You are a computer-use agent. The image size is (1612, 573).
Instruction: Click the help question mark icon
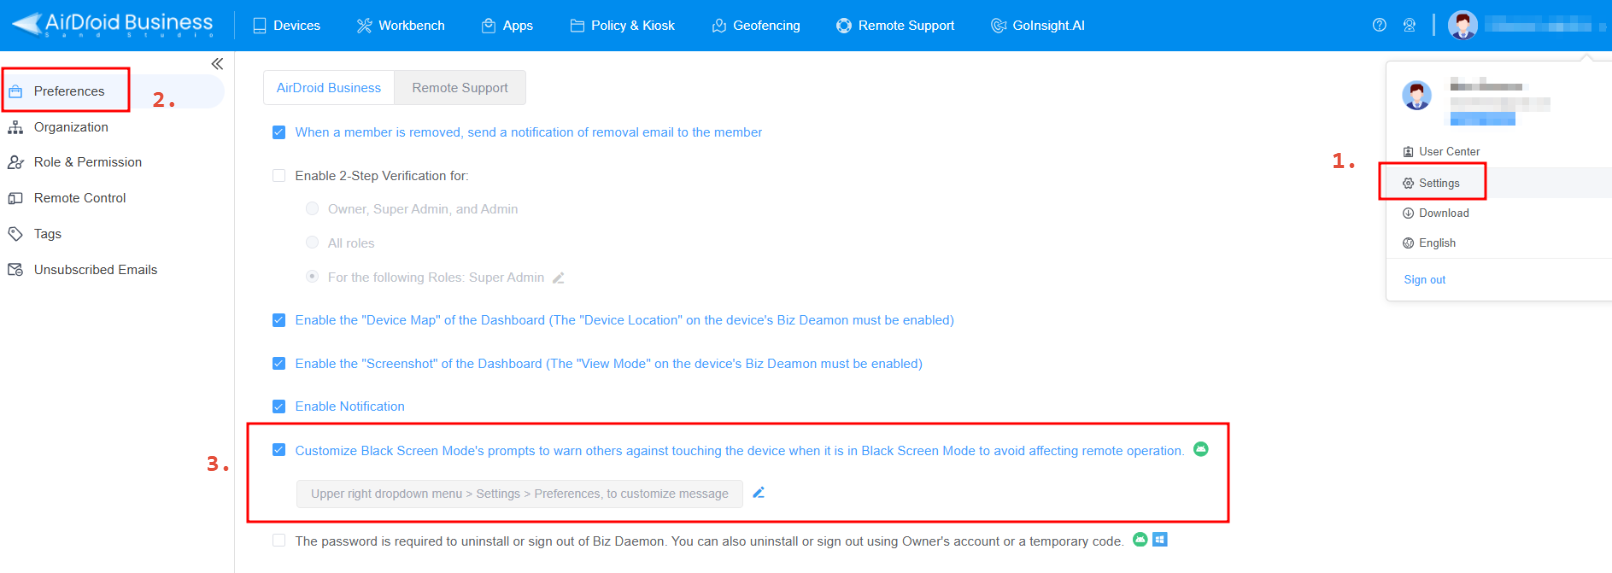tap(1380, 25)
